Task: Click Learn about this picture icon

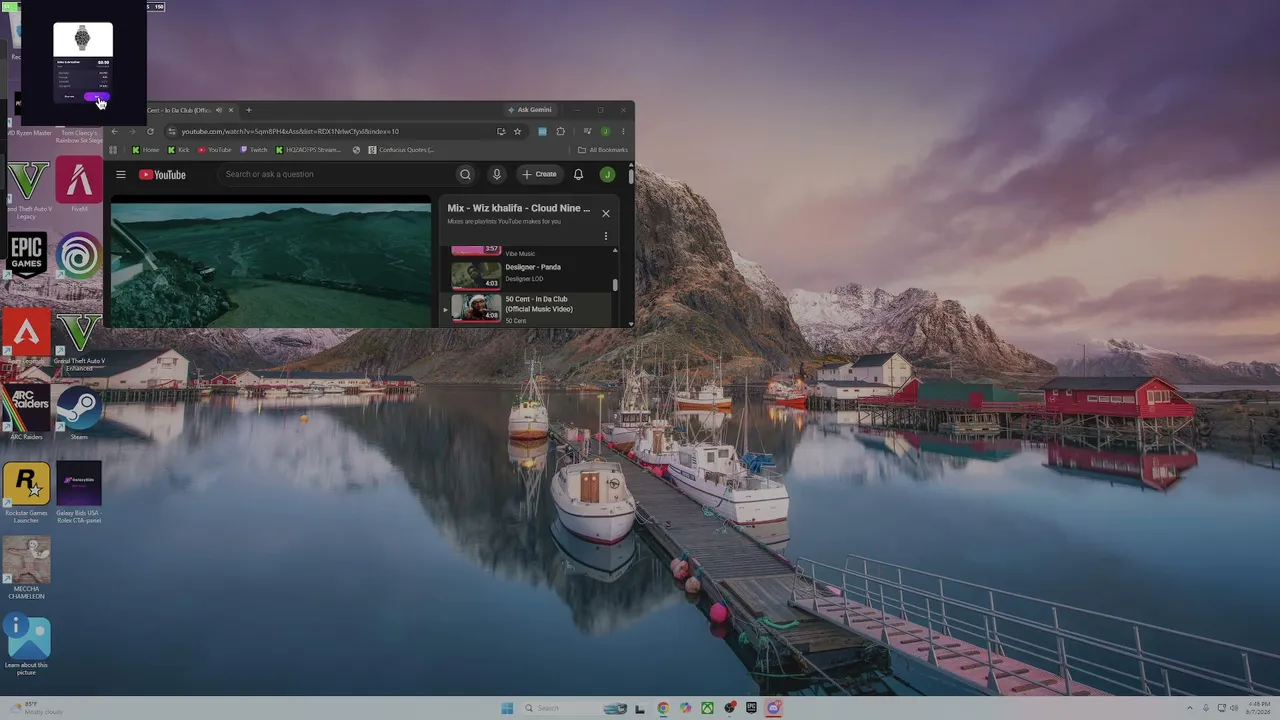Action: pos(27,645)
